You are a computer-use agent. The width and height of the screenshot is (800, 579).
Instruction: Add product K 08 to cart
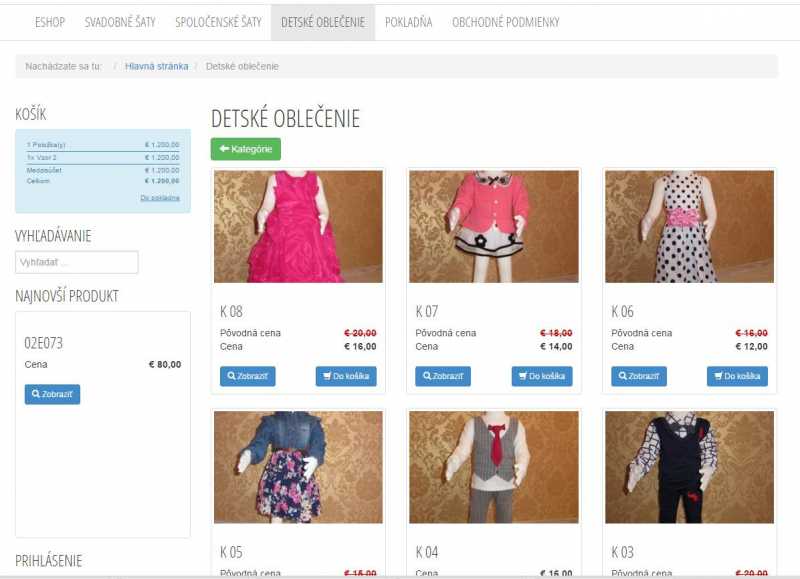pos(346,376)
